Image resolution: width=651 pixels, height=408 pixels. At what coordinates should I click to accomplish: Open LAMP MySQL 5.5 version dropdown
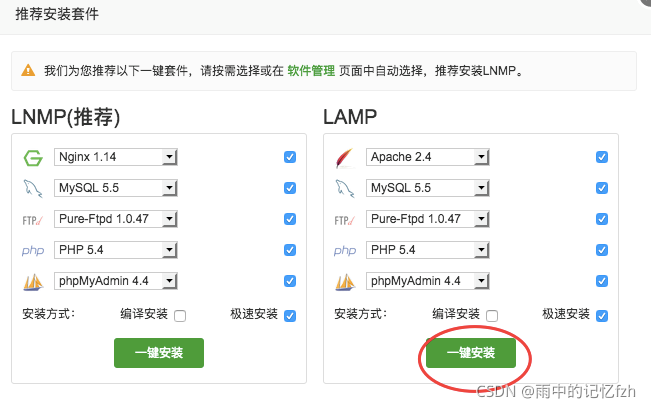pyautogui.click(x=428, y=188)
